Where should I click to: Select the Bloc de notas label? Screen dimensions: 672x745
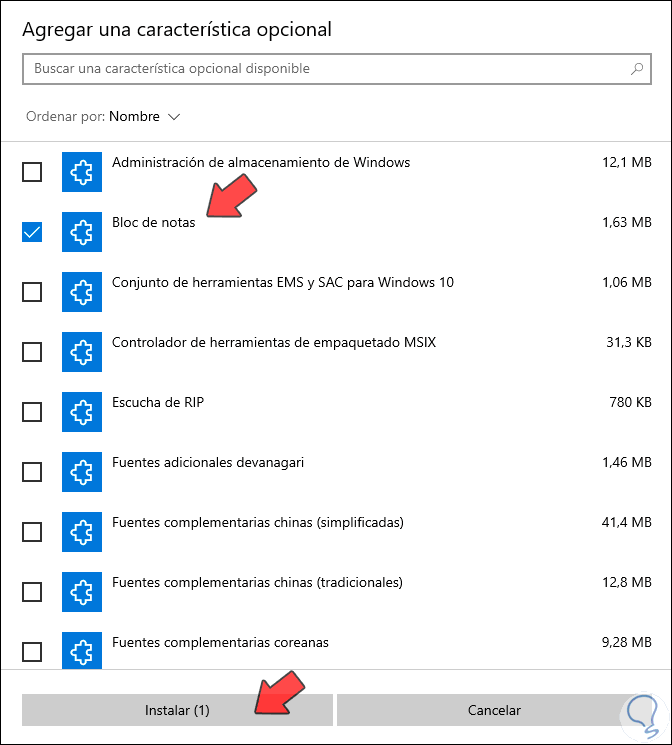tap(154, 222)
